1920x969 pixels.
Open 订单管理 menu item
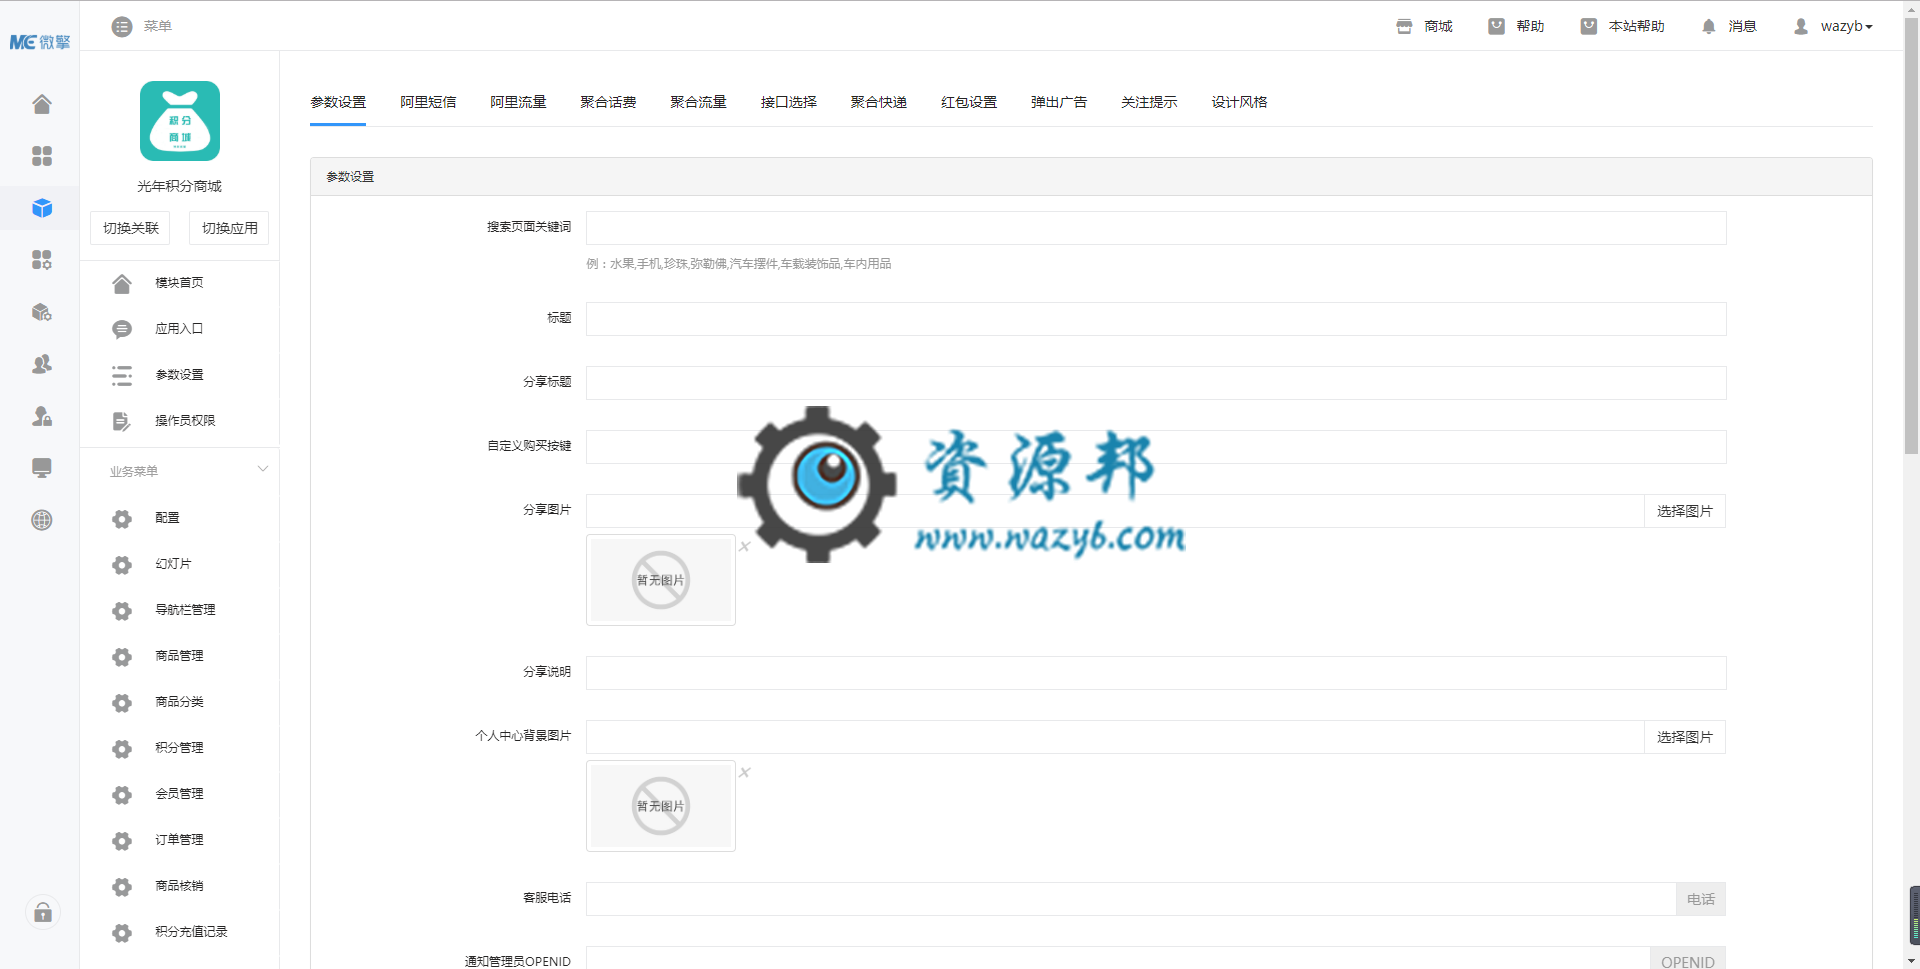click(179, 840)
